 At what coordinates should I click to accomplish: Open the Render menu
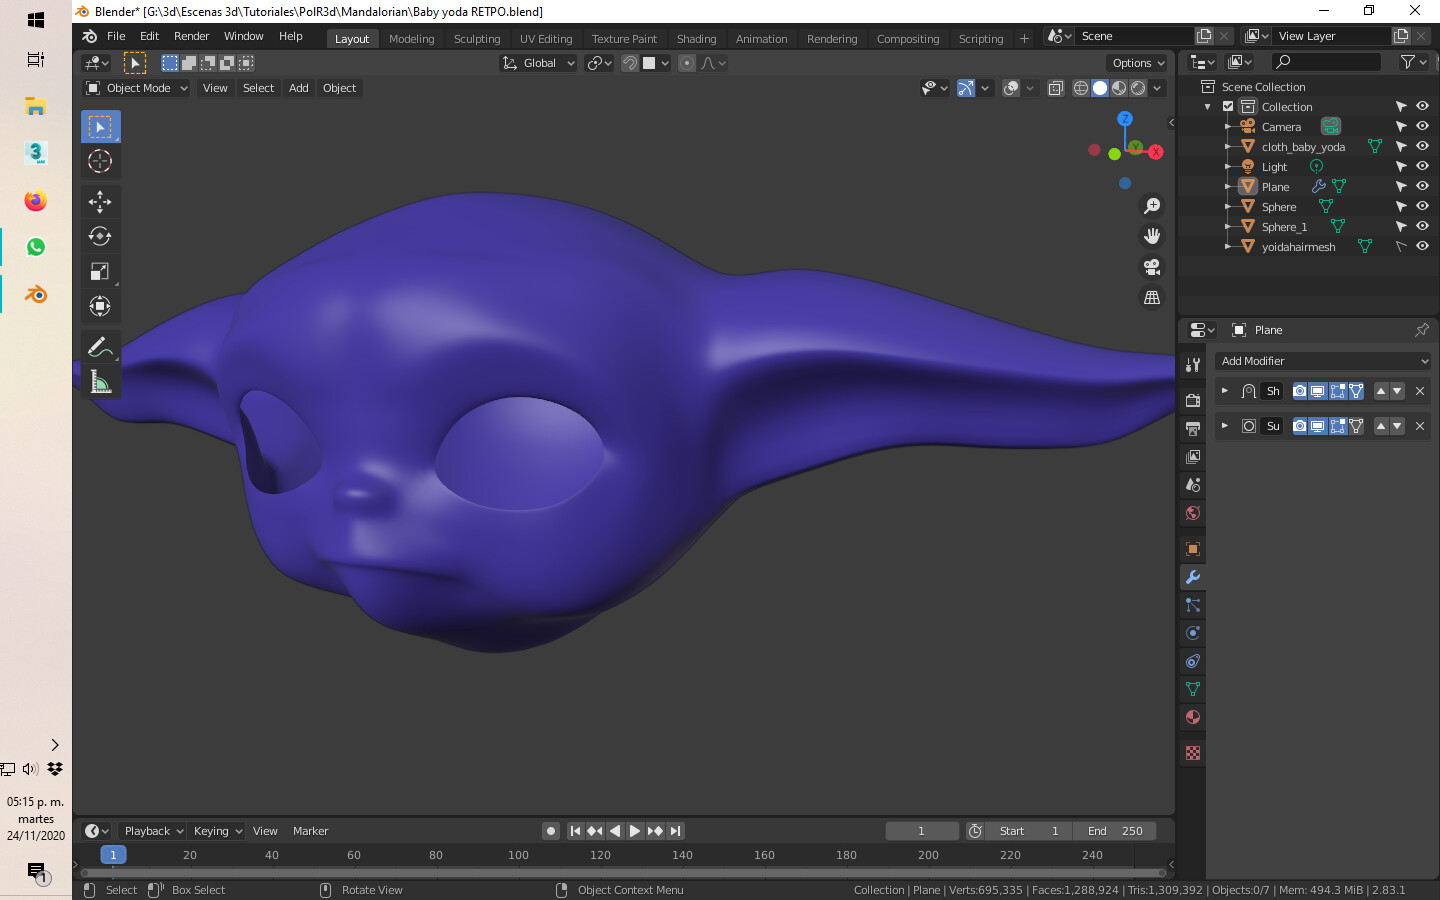[x=191, y=36]
